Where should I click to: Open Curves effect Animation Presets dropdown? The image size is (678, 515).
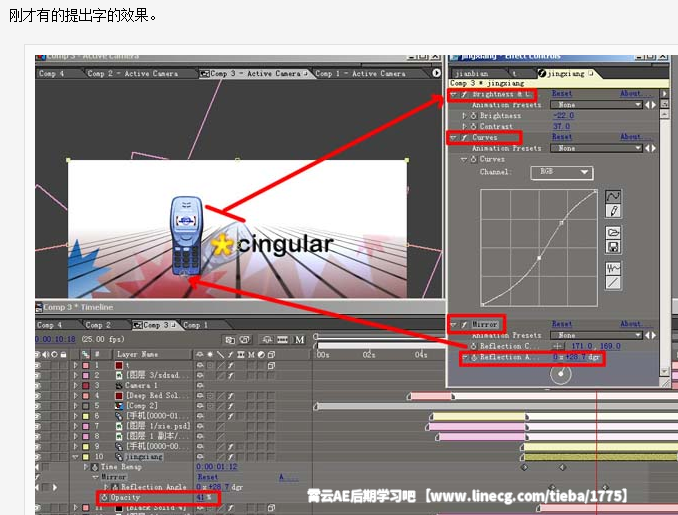[x=596, y=148]
